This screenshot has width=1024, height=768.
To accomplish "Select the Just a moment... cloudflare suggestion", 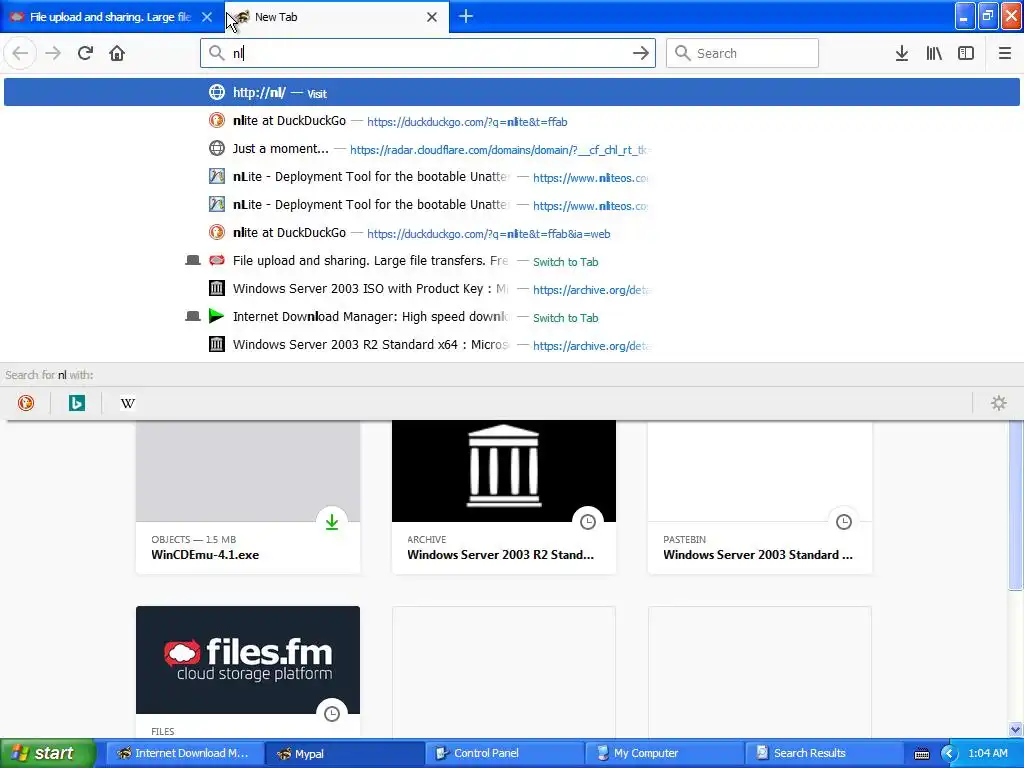I will point(511,149).
